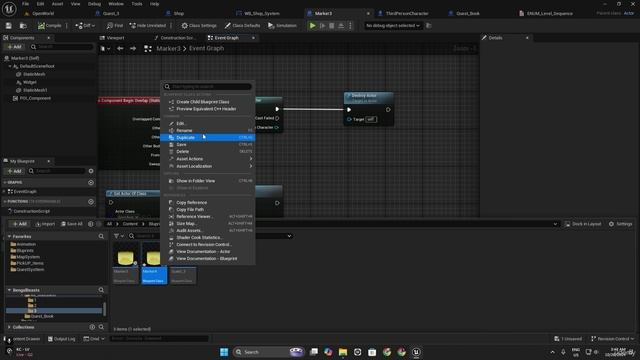Screen dimensions: 640x360
Task: Start Play in editor with green play icon
Action: pos(312,25)
